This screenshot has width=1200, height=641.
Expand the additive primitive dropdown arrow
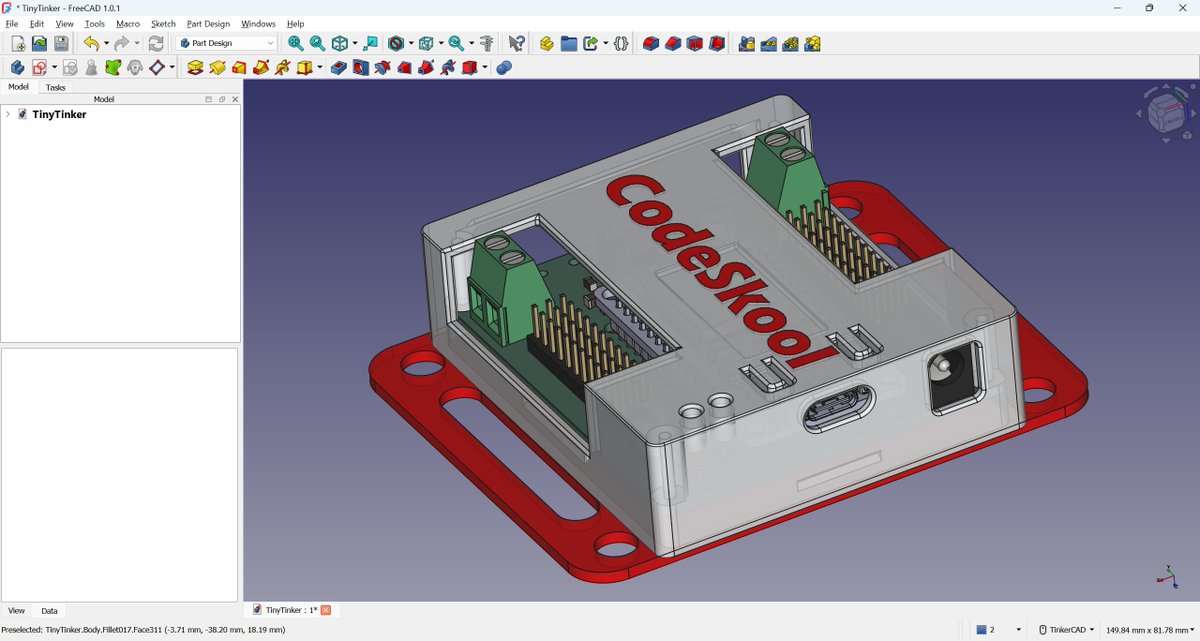click(x=320, y=67)
